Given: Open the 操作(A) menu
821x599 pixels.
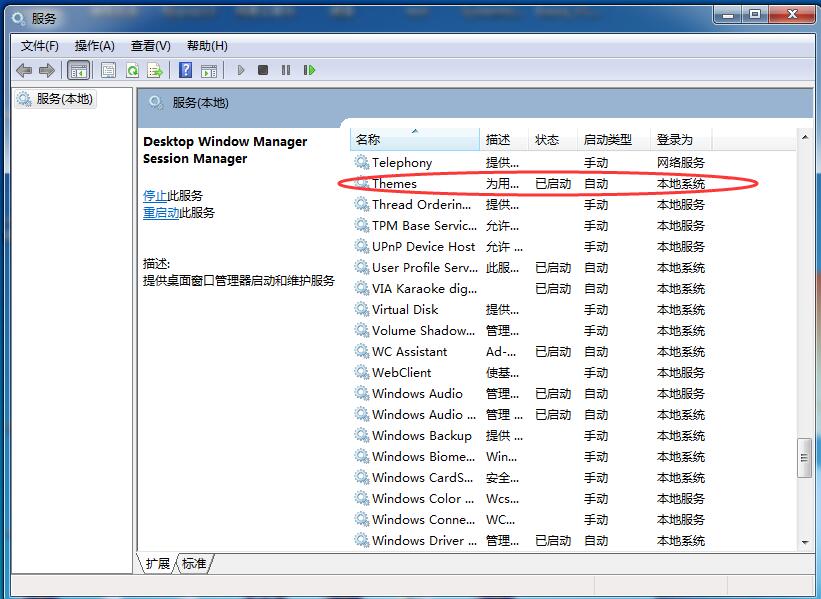Looking at the screenshot, I should pos(94,46).
